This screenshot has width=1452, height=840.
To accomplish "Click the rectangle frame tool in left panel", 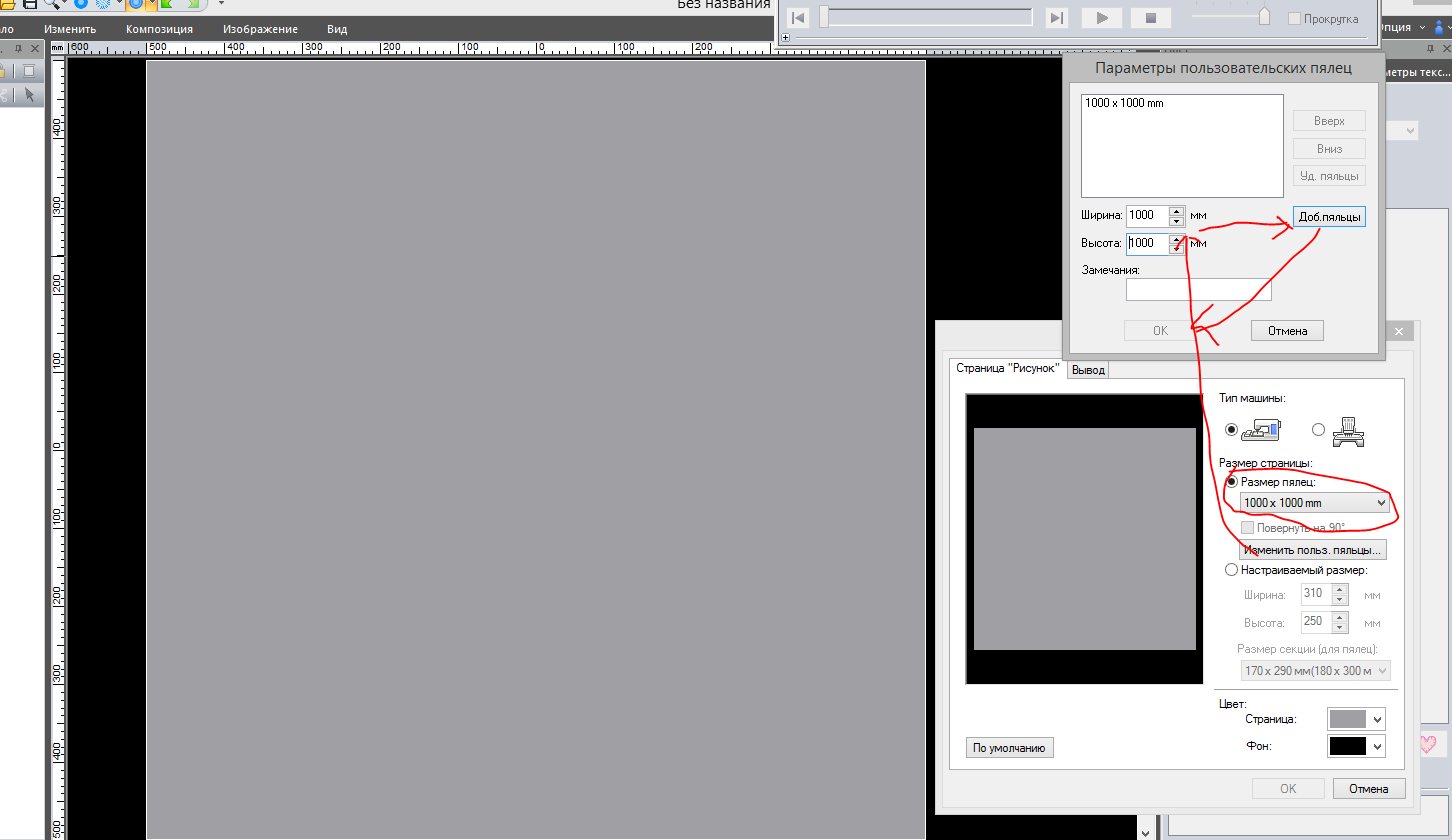I will coord(29,71).
